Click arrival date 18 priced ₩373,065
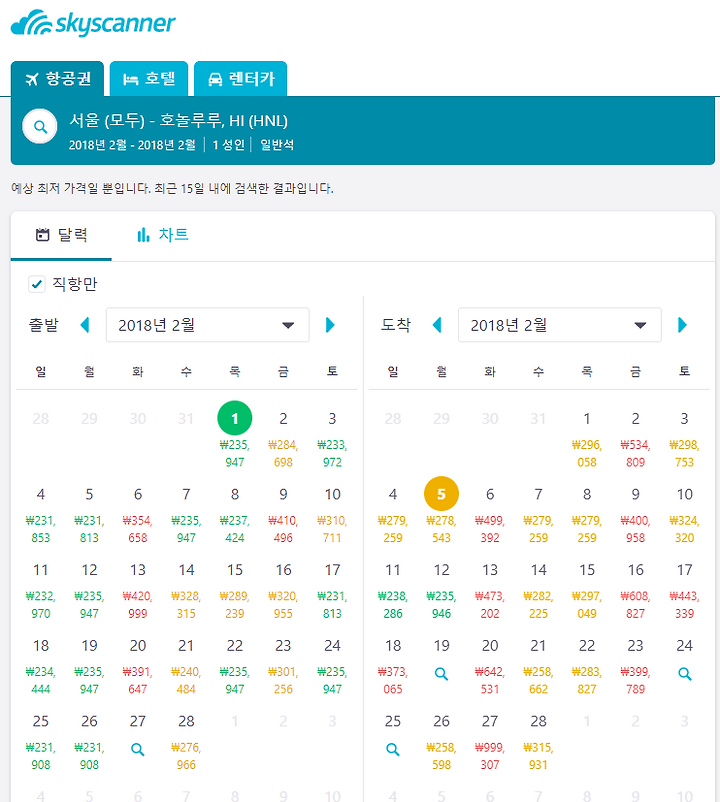 coord(393,667)
